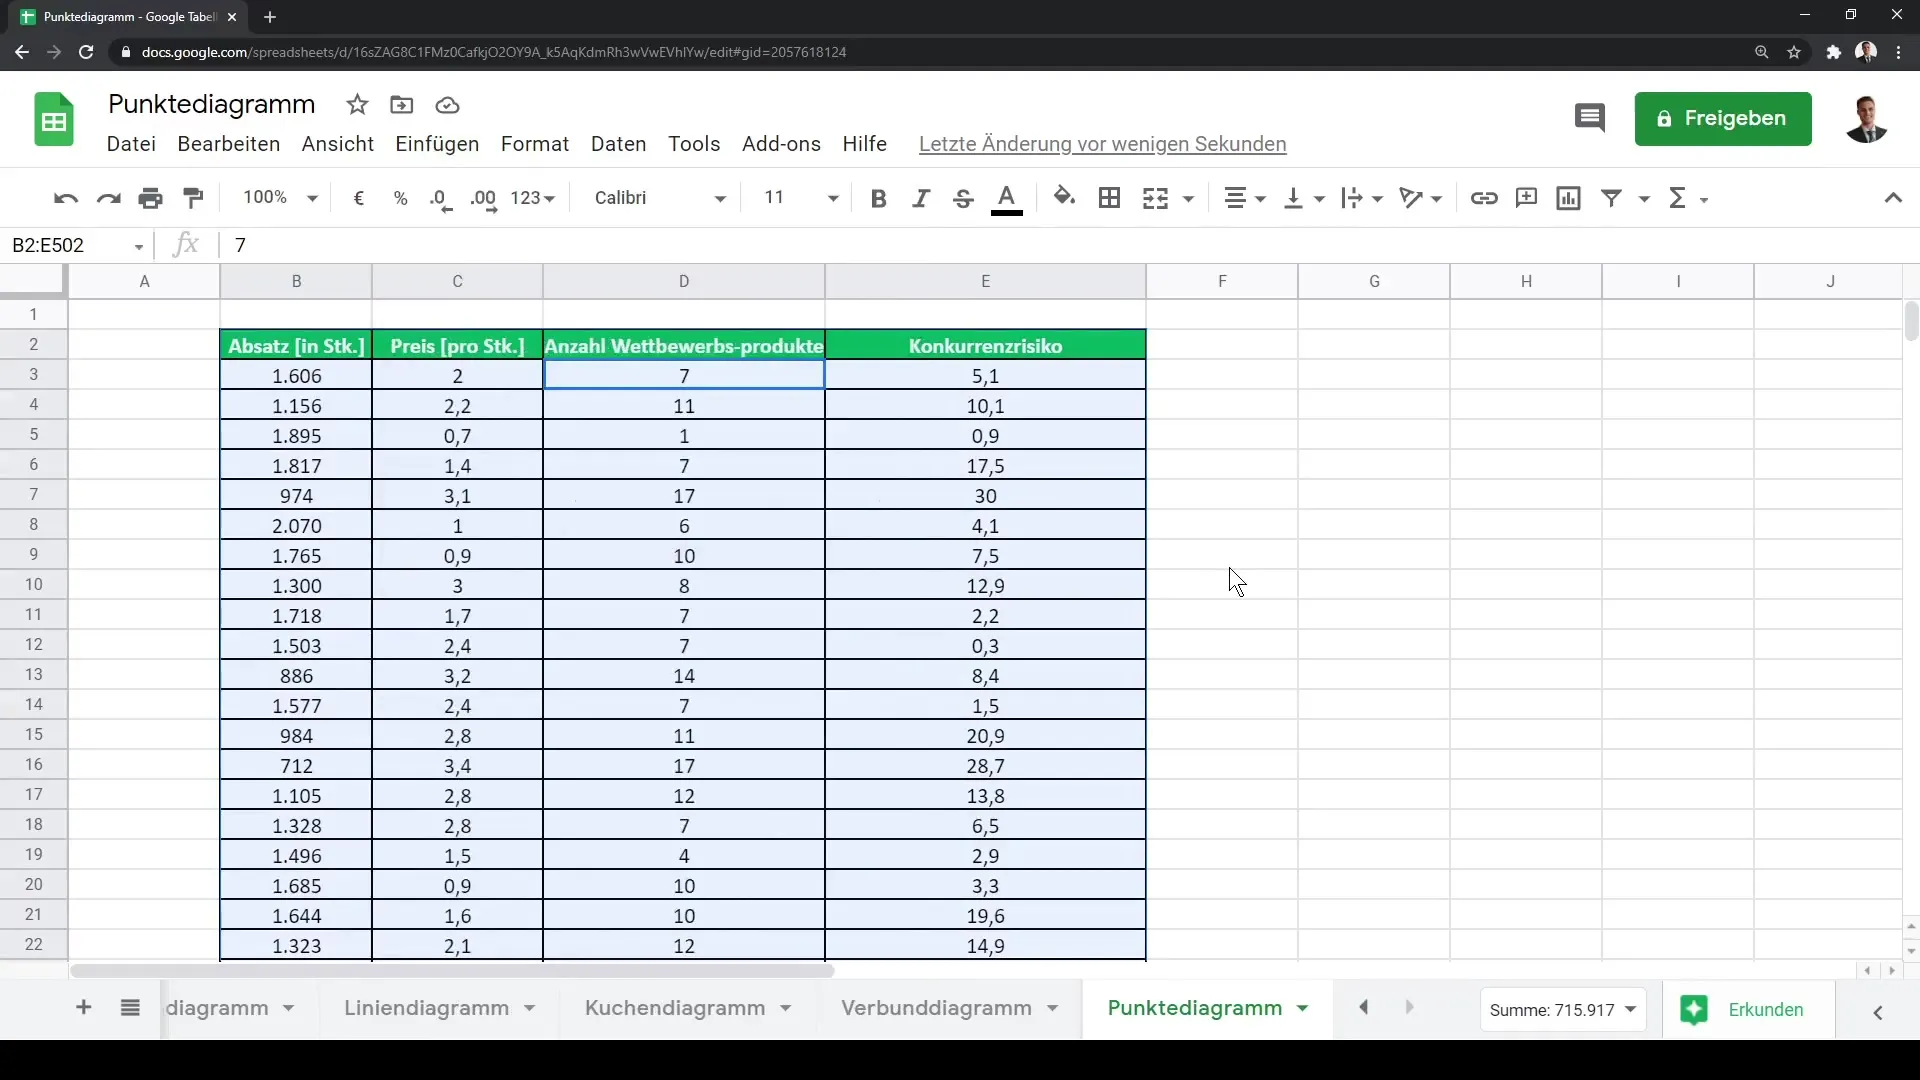Image resolution: width=1920 pixels, height=1080 pixels.
Task: Open vertical align dropdown
Action: click(x=1304, y=198)
